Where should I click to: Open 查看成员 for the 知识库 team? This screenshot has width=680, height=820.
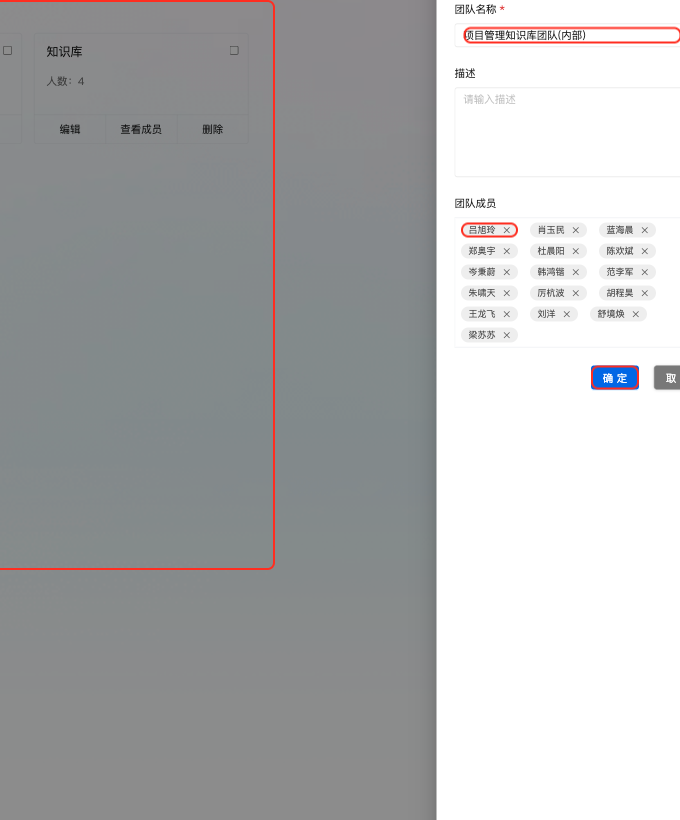(x=141, y=129)
